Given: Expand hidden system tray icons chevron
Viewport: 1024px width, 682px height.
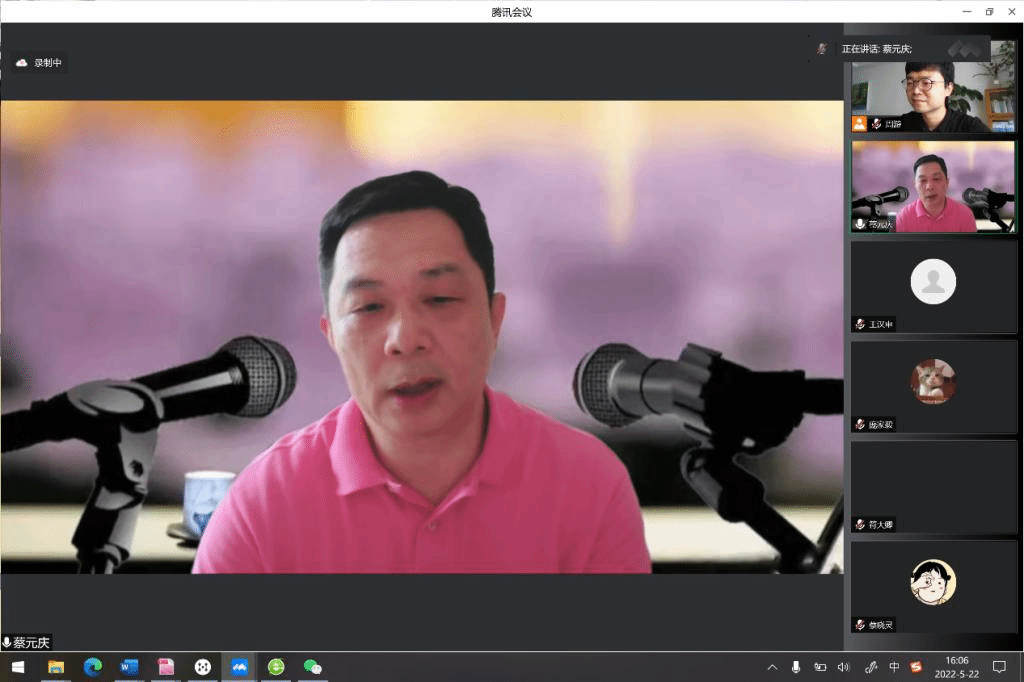Looking at the screenshot, I should pyautogui.click(x=771, y=667).
